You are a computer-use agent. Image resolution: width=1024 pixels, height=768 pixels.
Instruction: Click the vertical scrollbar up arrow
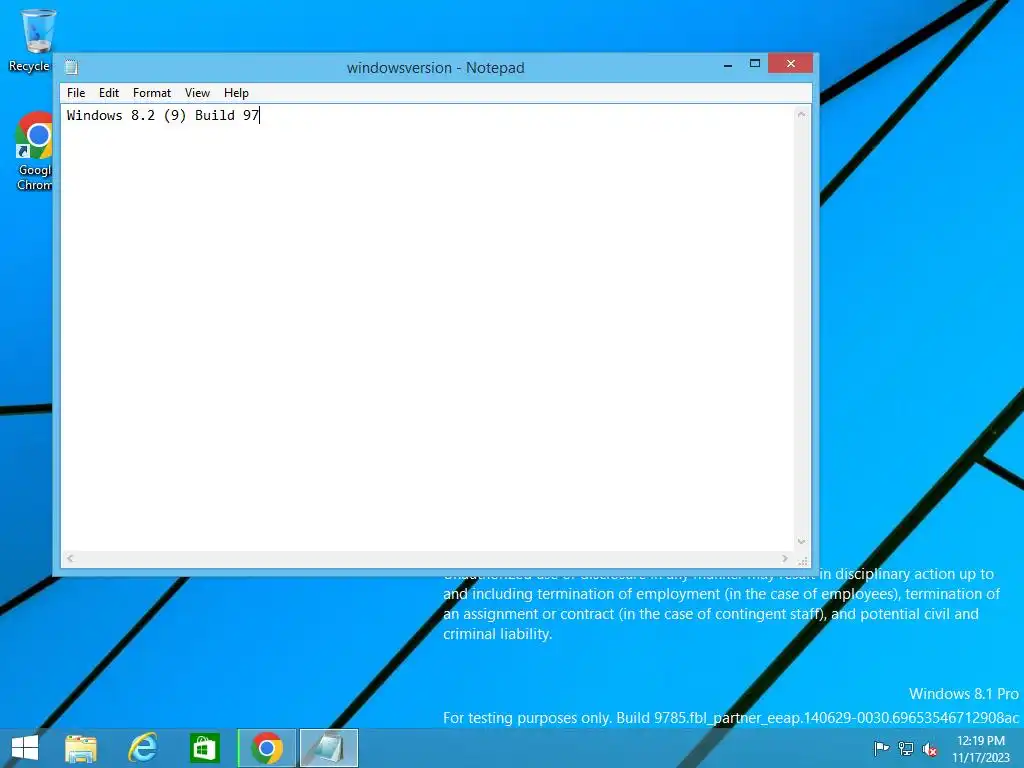point(801,114)
